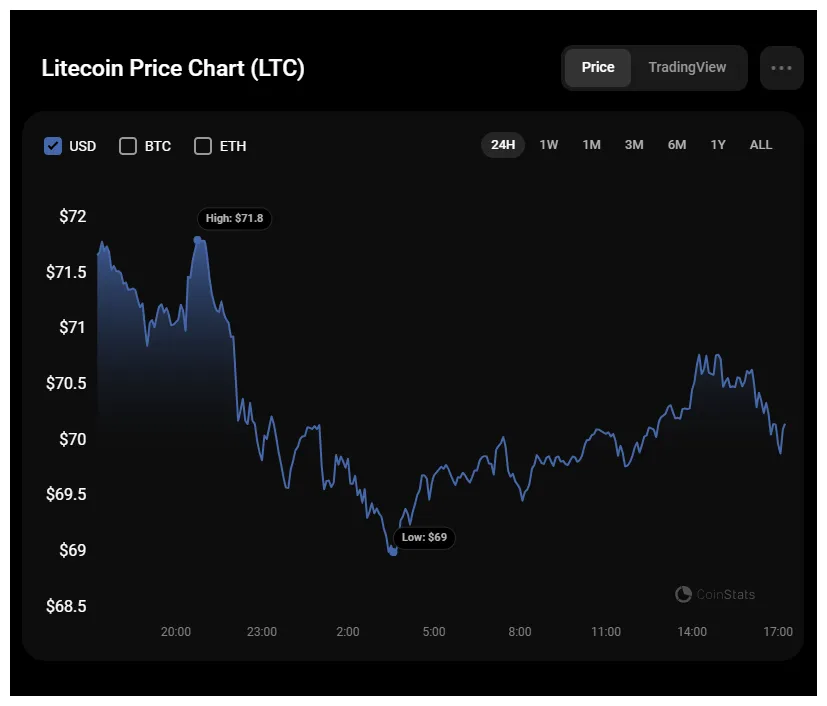Click the $72 price axis label
The width and height of the screenshot is (827, 706).
(x=71, y=216)
